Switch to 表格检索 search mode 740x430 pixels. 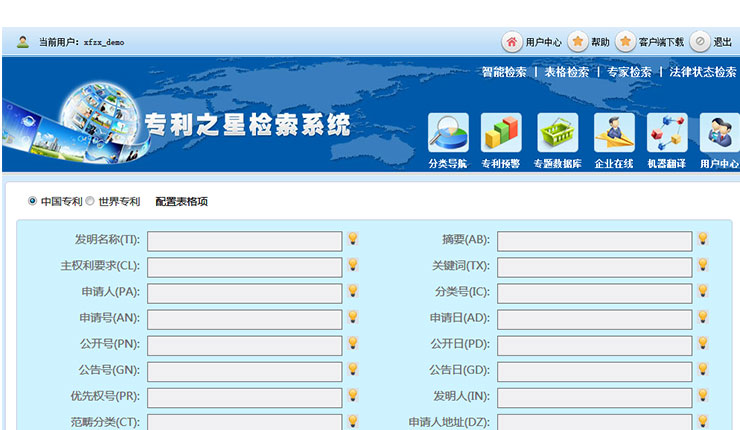[566, 72]
